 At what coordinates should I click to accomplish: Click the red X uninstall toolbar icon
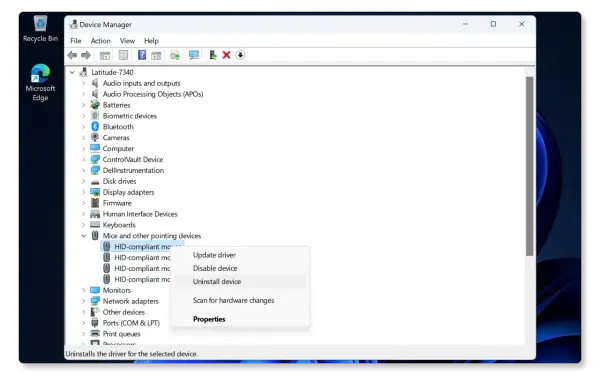226,55
